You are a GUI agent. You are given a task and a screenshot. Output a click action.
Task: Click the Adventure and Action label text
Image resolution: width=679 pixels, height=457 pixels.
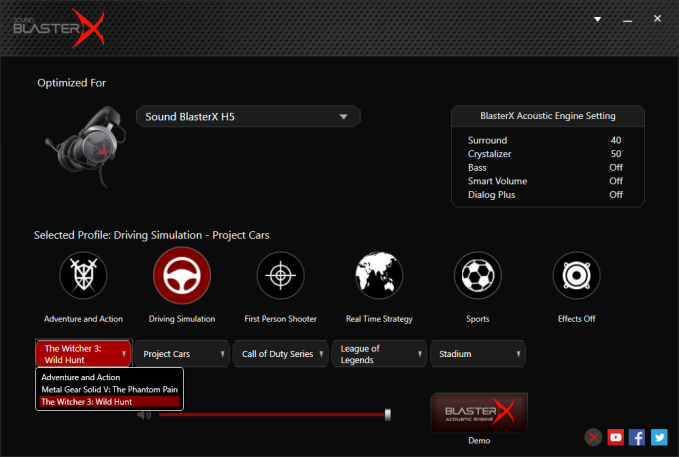click(x=83, y=319)
